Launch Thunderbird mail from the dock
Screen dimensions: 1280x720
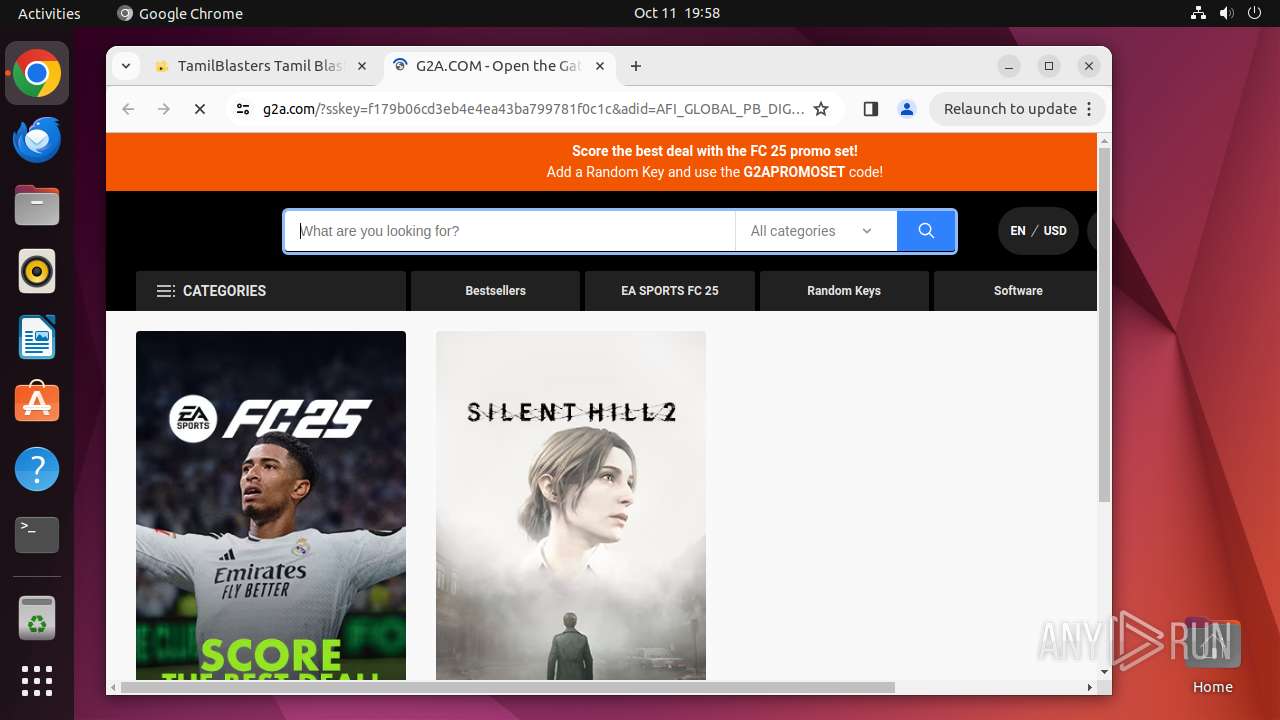[37, 140]
